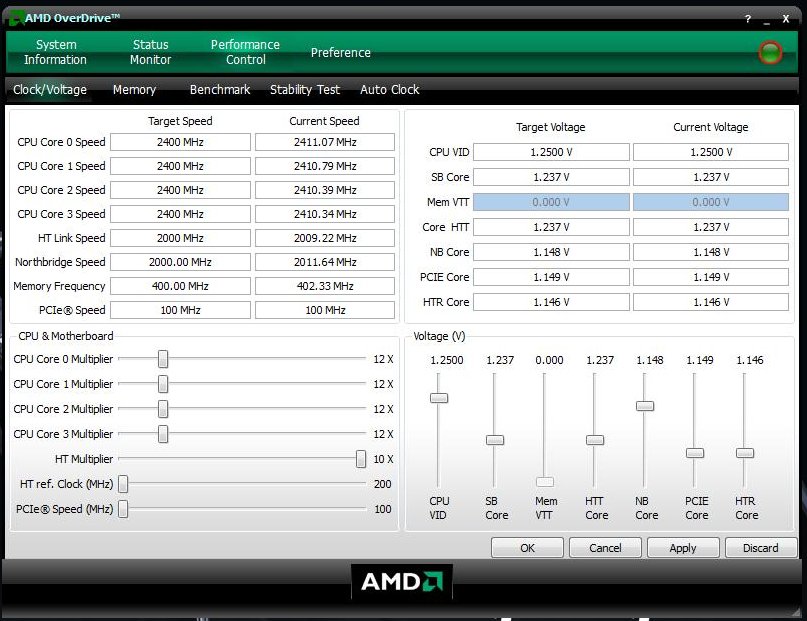The height and width of the screenshot is (621, 807).
Task: Click the PCIE Core voltage slider handle
Action: point(695,453)
